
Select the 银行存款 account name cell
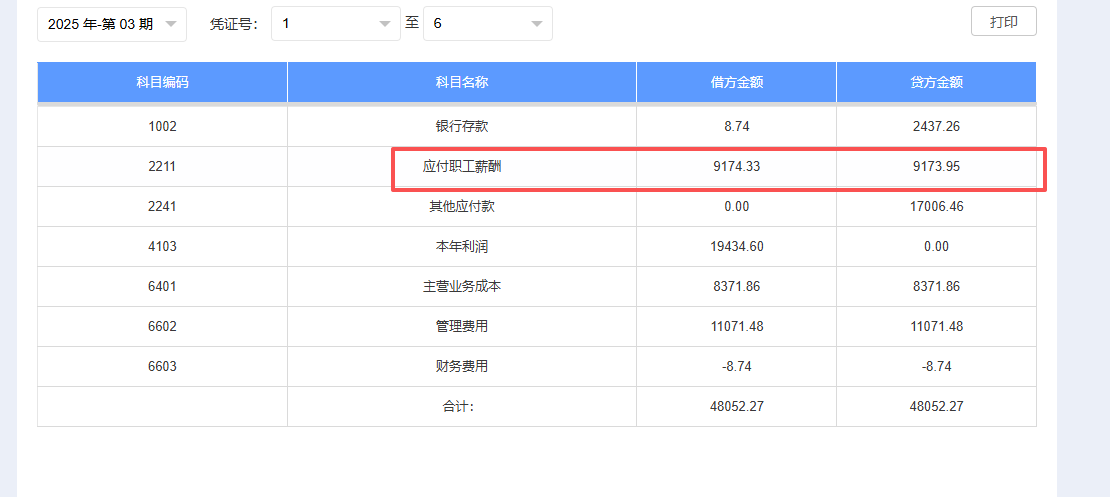(x=461, y=127)
